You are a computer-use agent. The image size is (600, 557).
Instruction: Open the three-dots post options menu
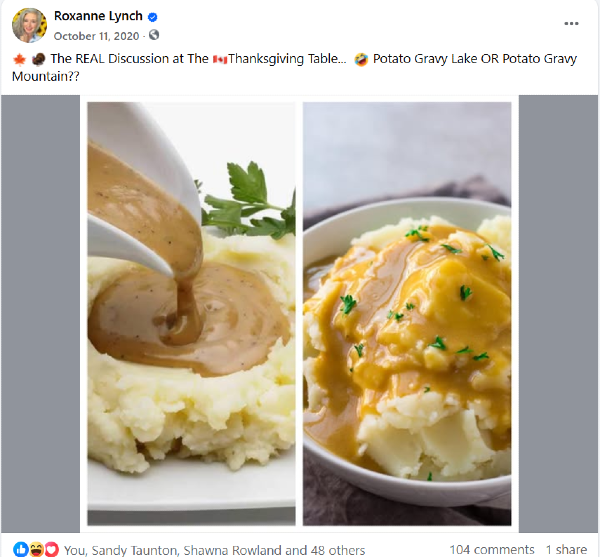(571, 23)
